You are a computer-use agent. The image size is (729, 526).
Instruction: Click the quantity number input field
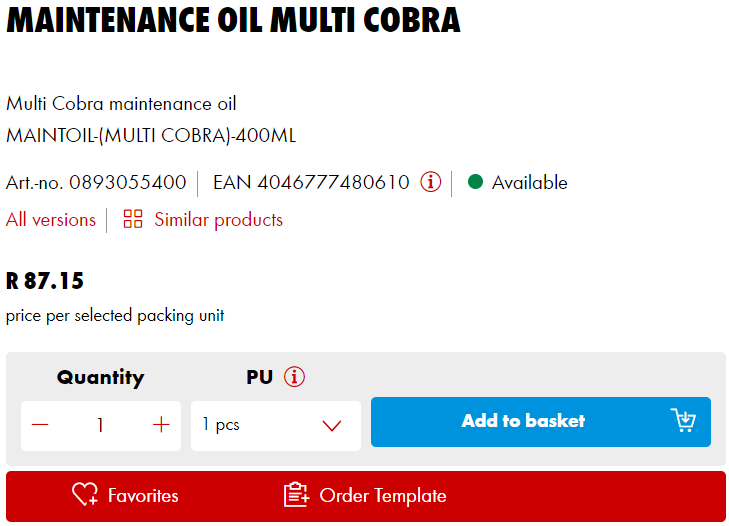pyautogui.click(x=100, y=425)
